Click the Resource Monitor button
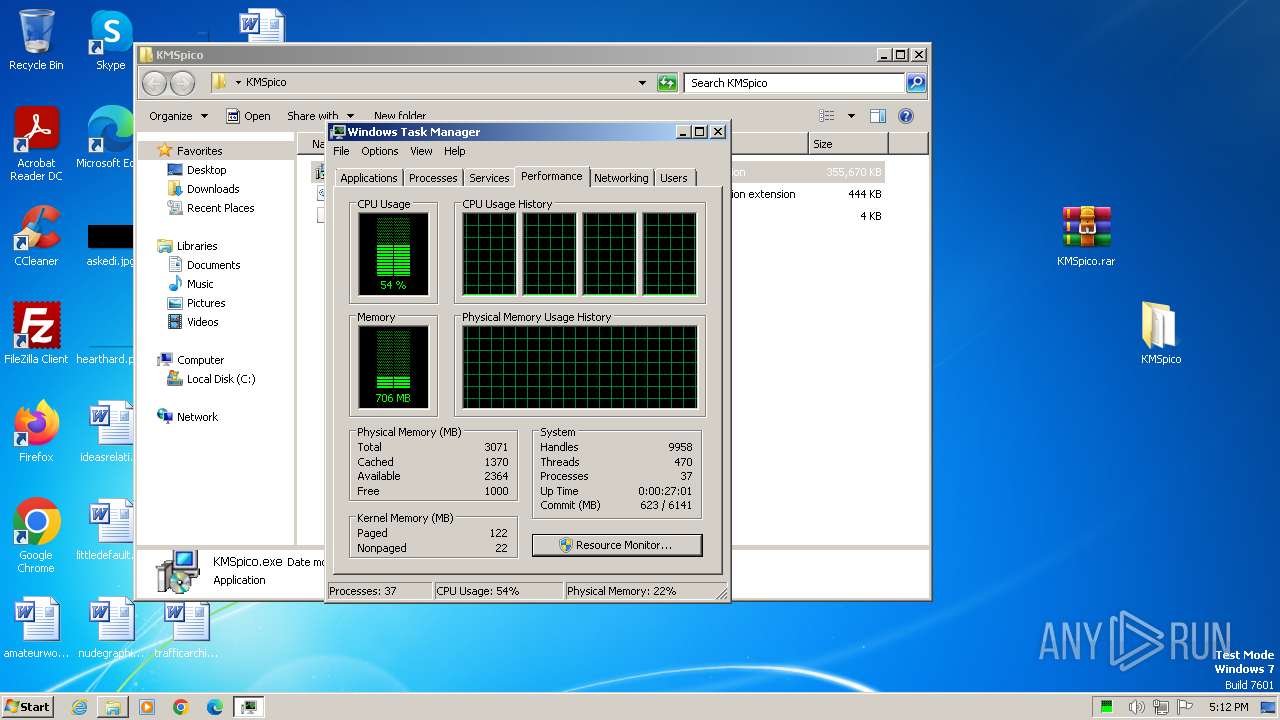The width and height of the screenshot is (1280, 720). [x=617, y=545]
